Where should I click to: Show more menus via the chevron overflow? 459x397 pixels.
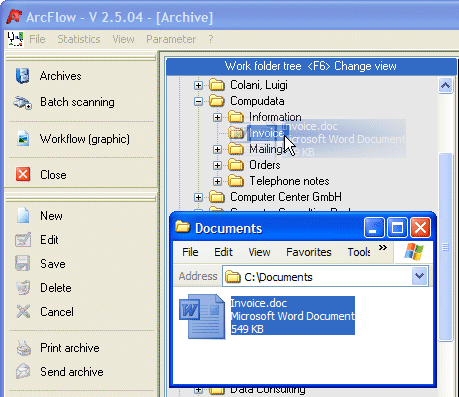coord(383,247)
